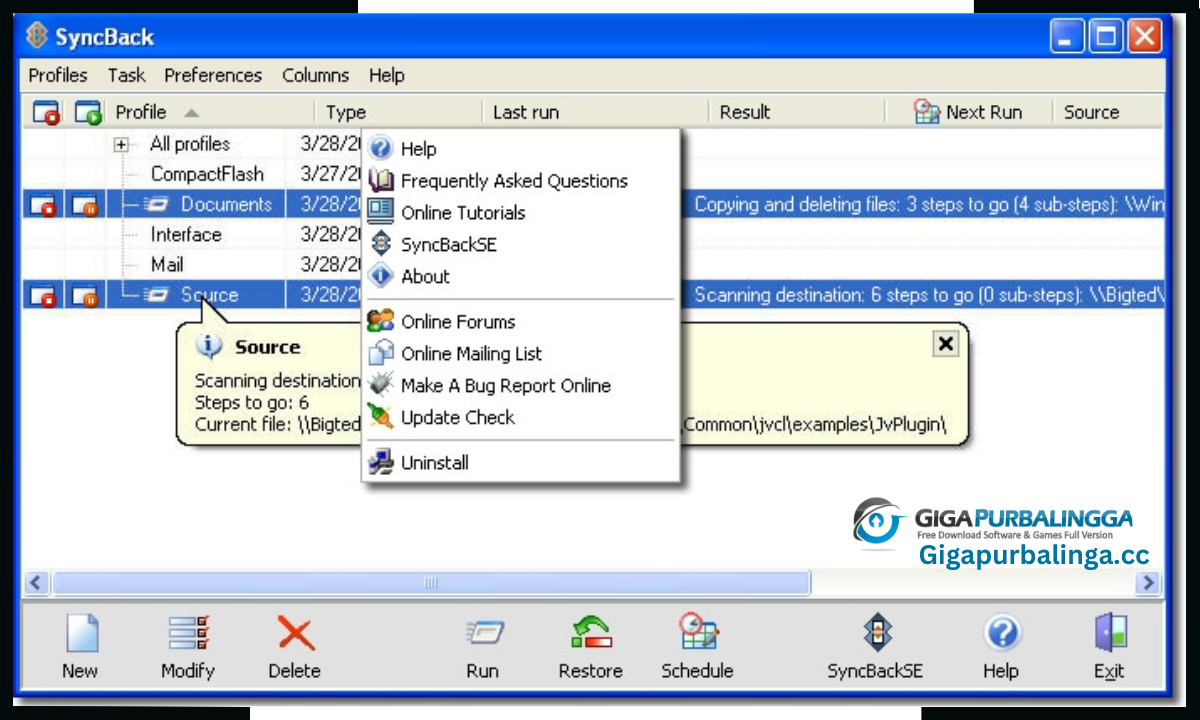
Task: Select the Documents profile row
Action: pyautogui.click(x=226, y=205)
